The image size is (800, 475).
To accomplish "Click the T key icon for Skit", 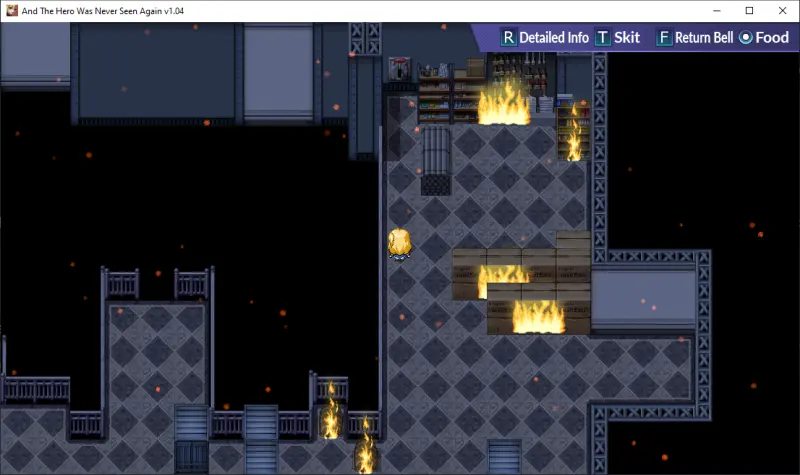I will pyautogui.click(x=603, y=38).
